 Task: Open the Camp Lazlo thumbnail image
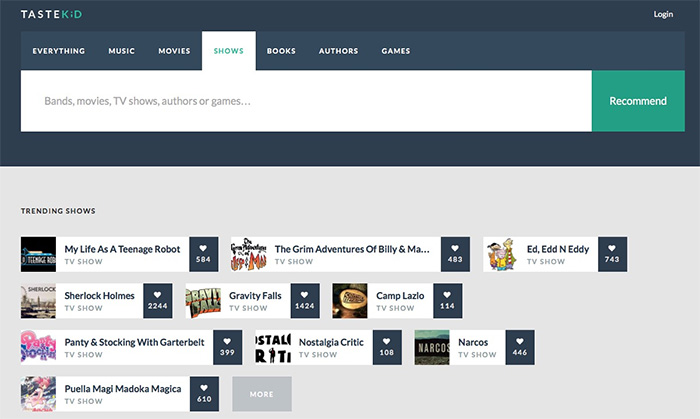click(350, 301)
